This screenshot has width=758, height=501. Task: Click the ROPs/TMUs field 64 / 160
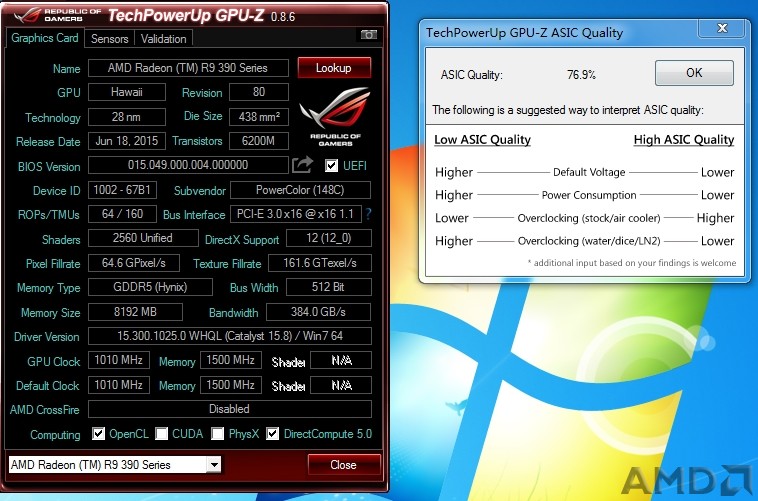[x=122, y=214]
